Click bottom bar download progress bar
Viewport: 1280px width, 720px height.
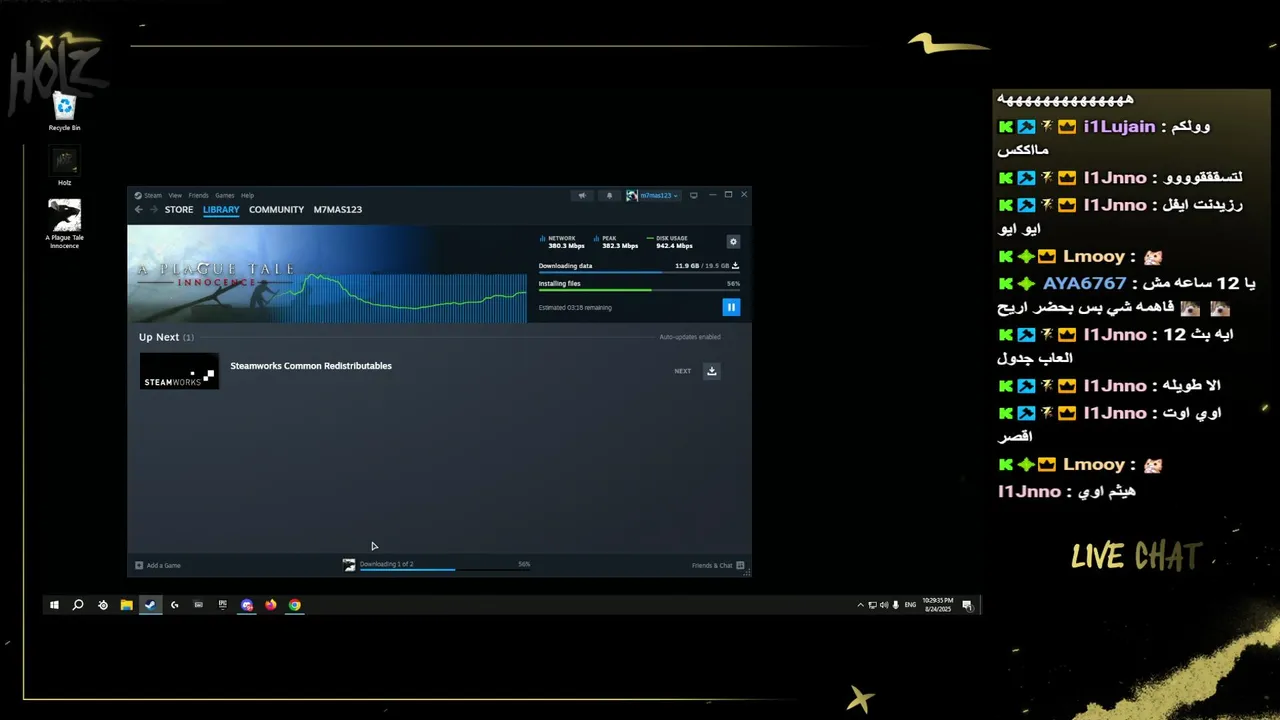(x=445, y=570)
